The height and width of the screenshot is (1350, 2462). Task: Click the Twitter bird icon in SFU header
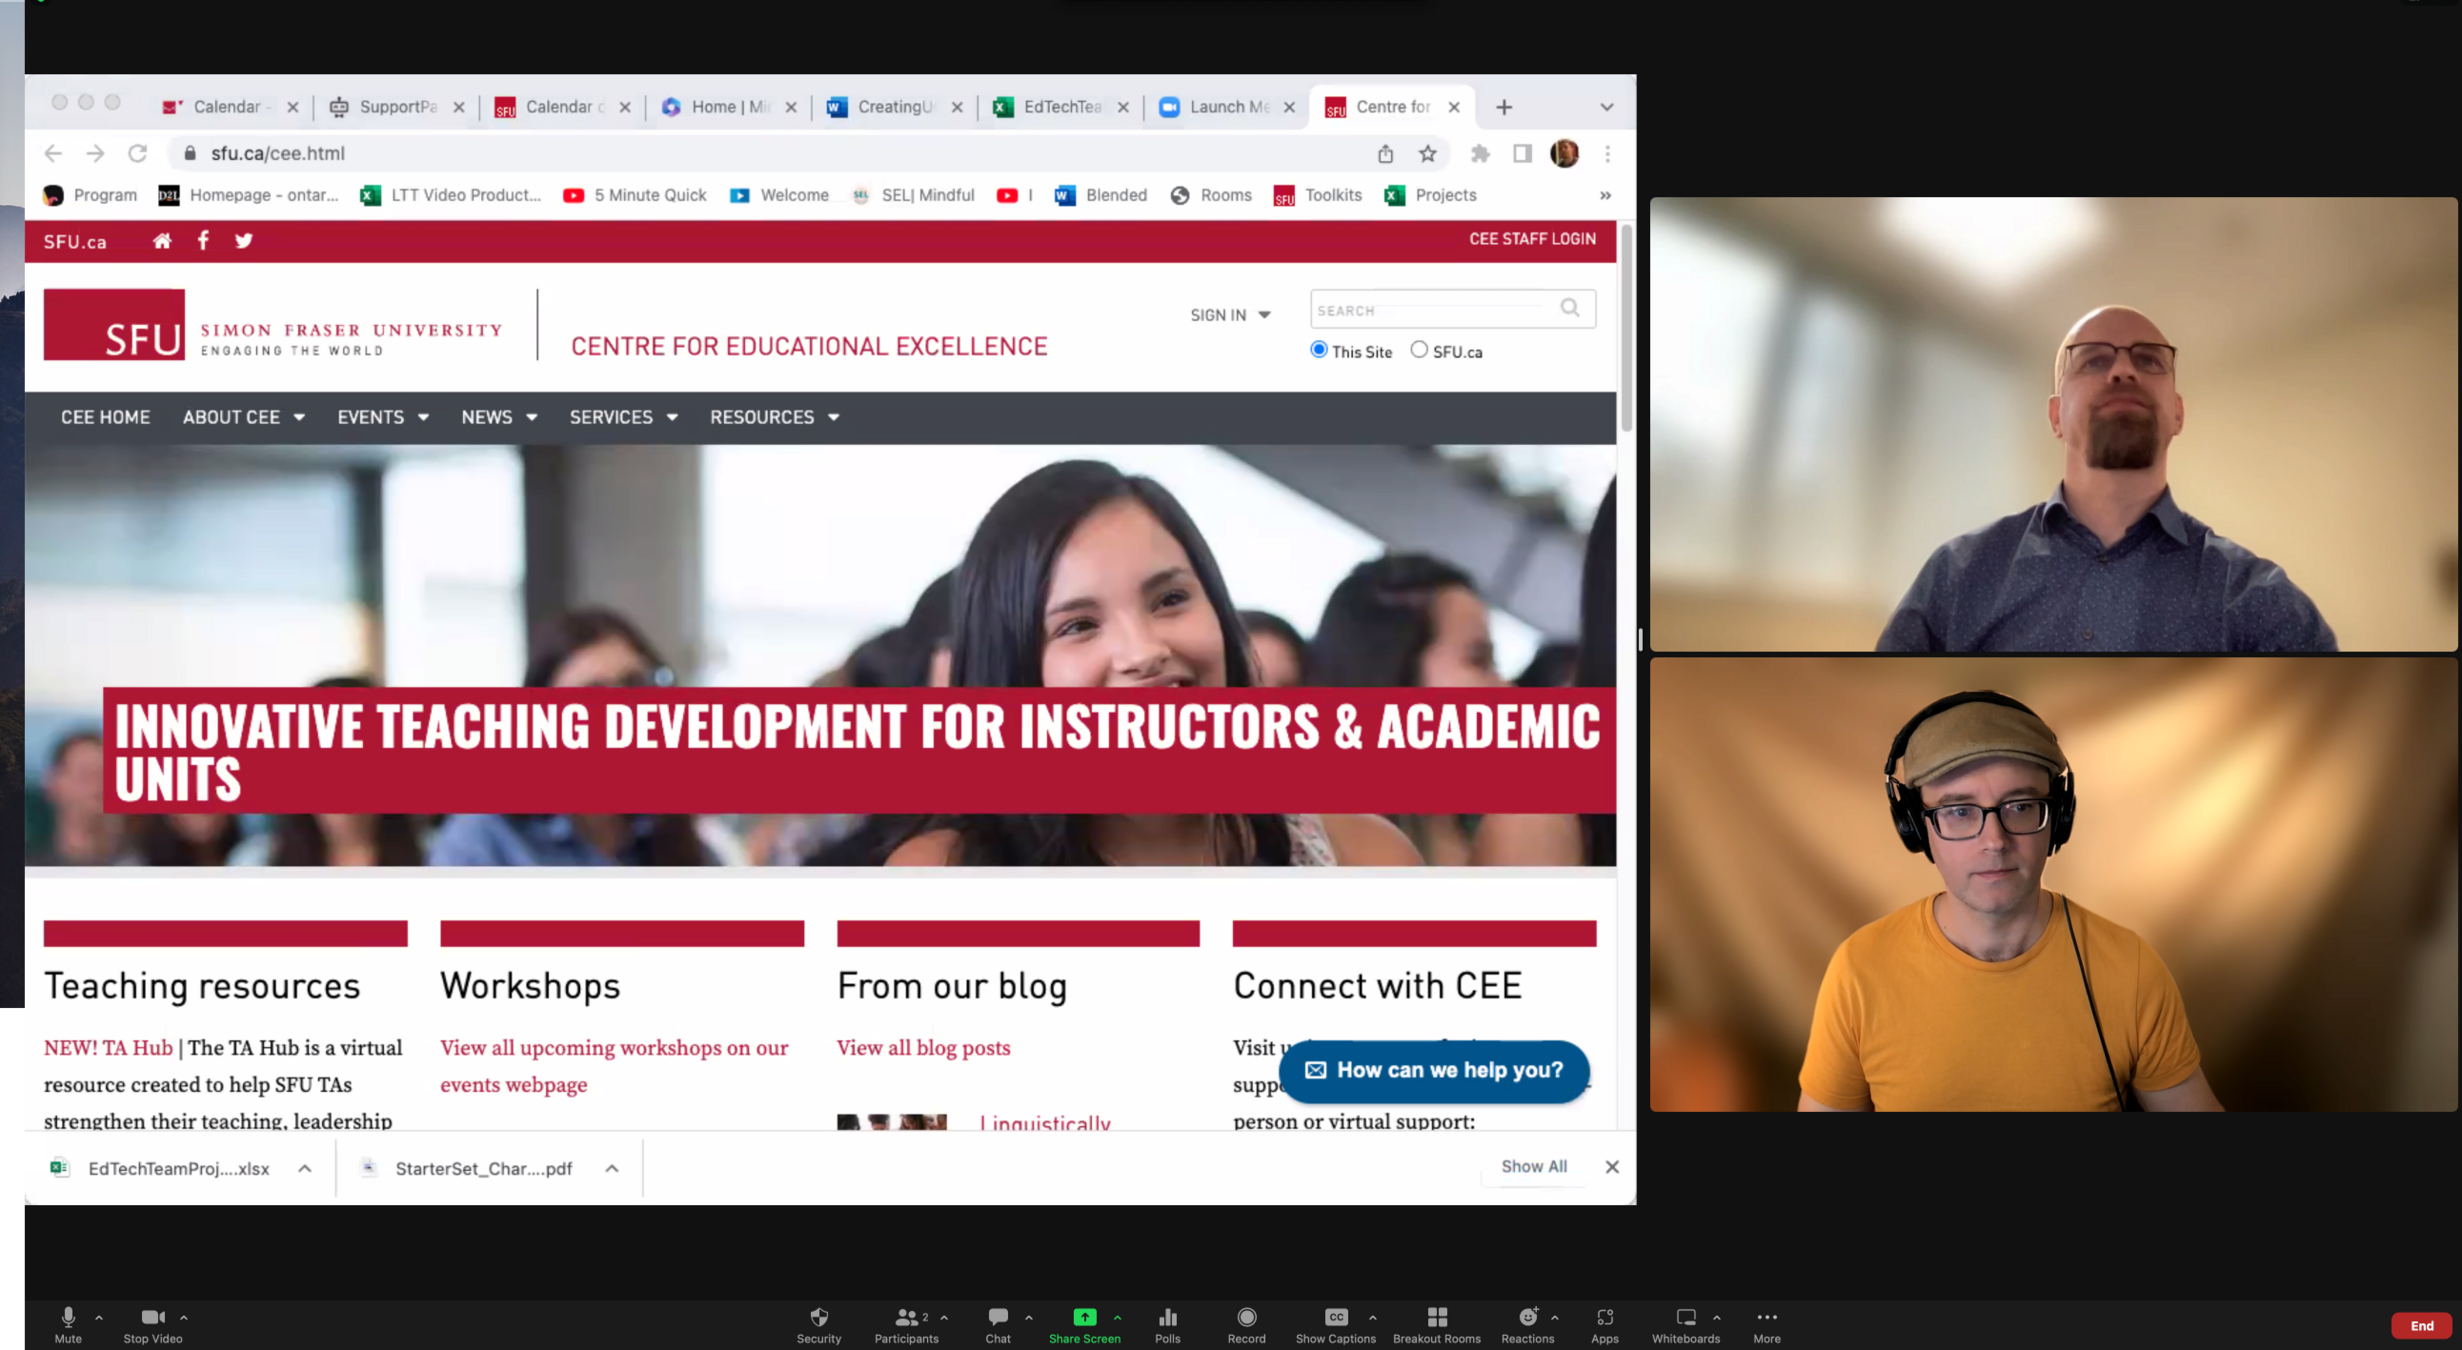tap(243, 240)
